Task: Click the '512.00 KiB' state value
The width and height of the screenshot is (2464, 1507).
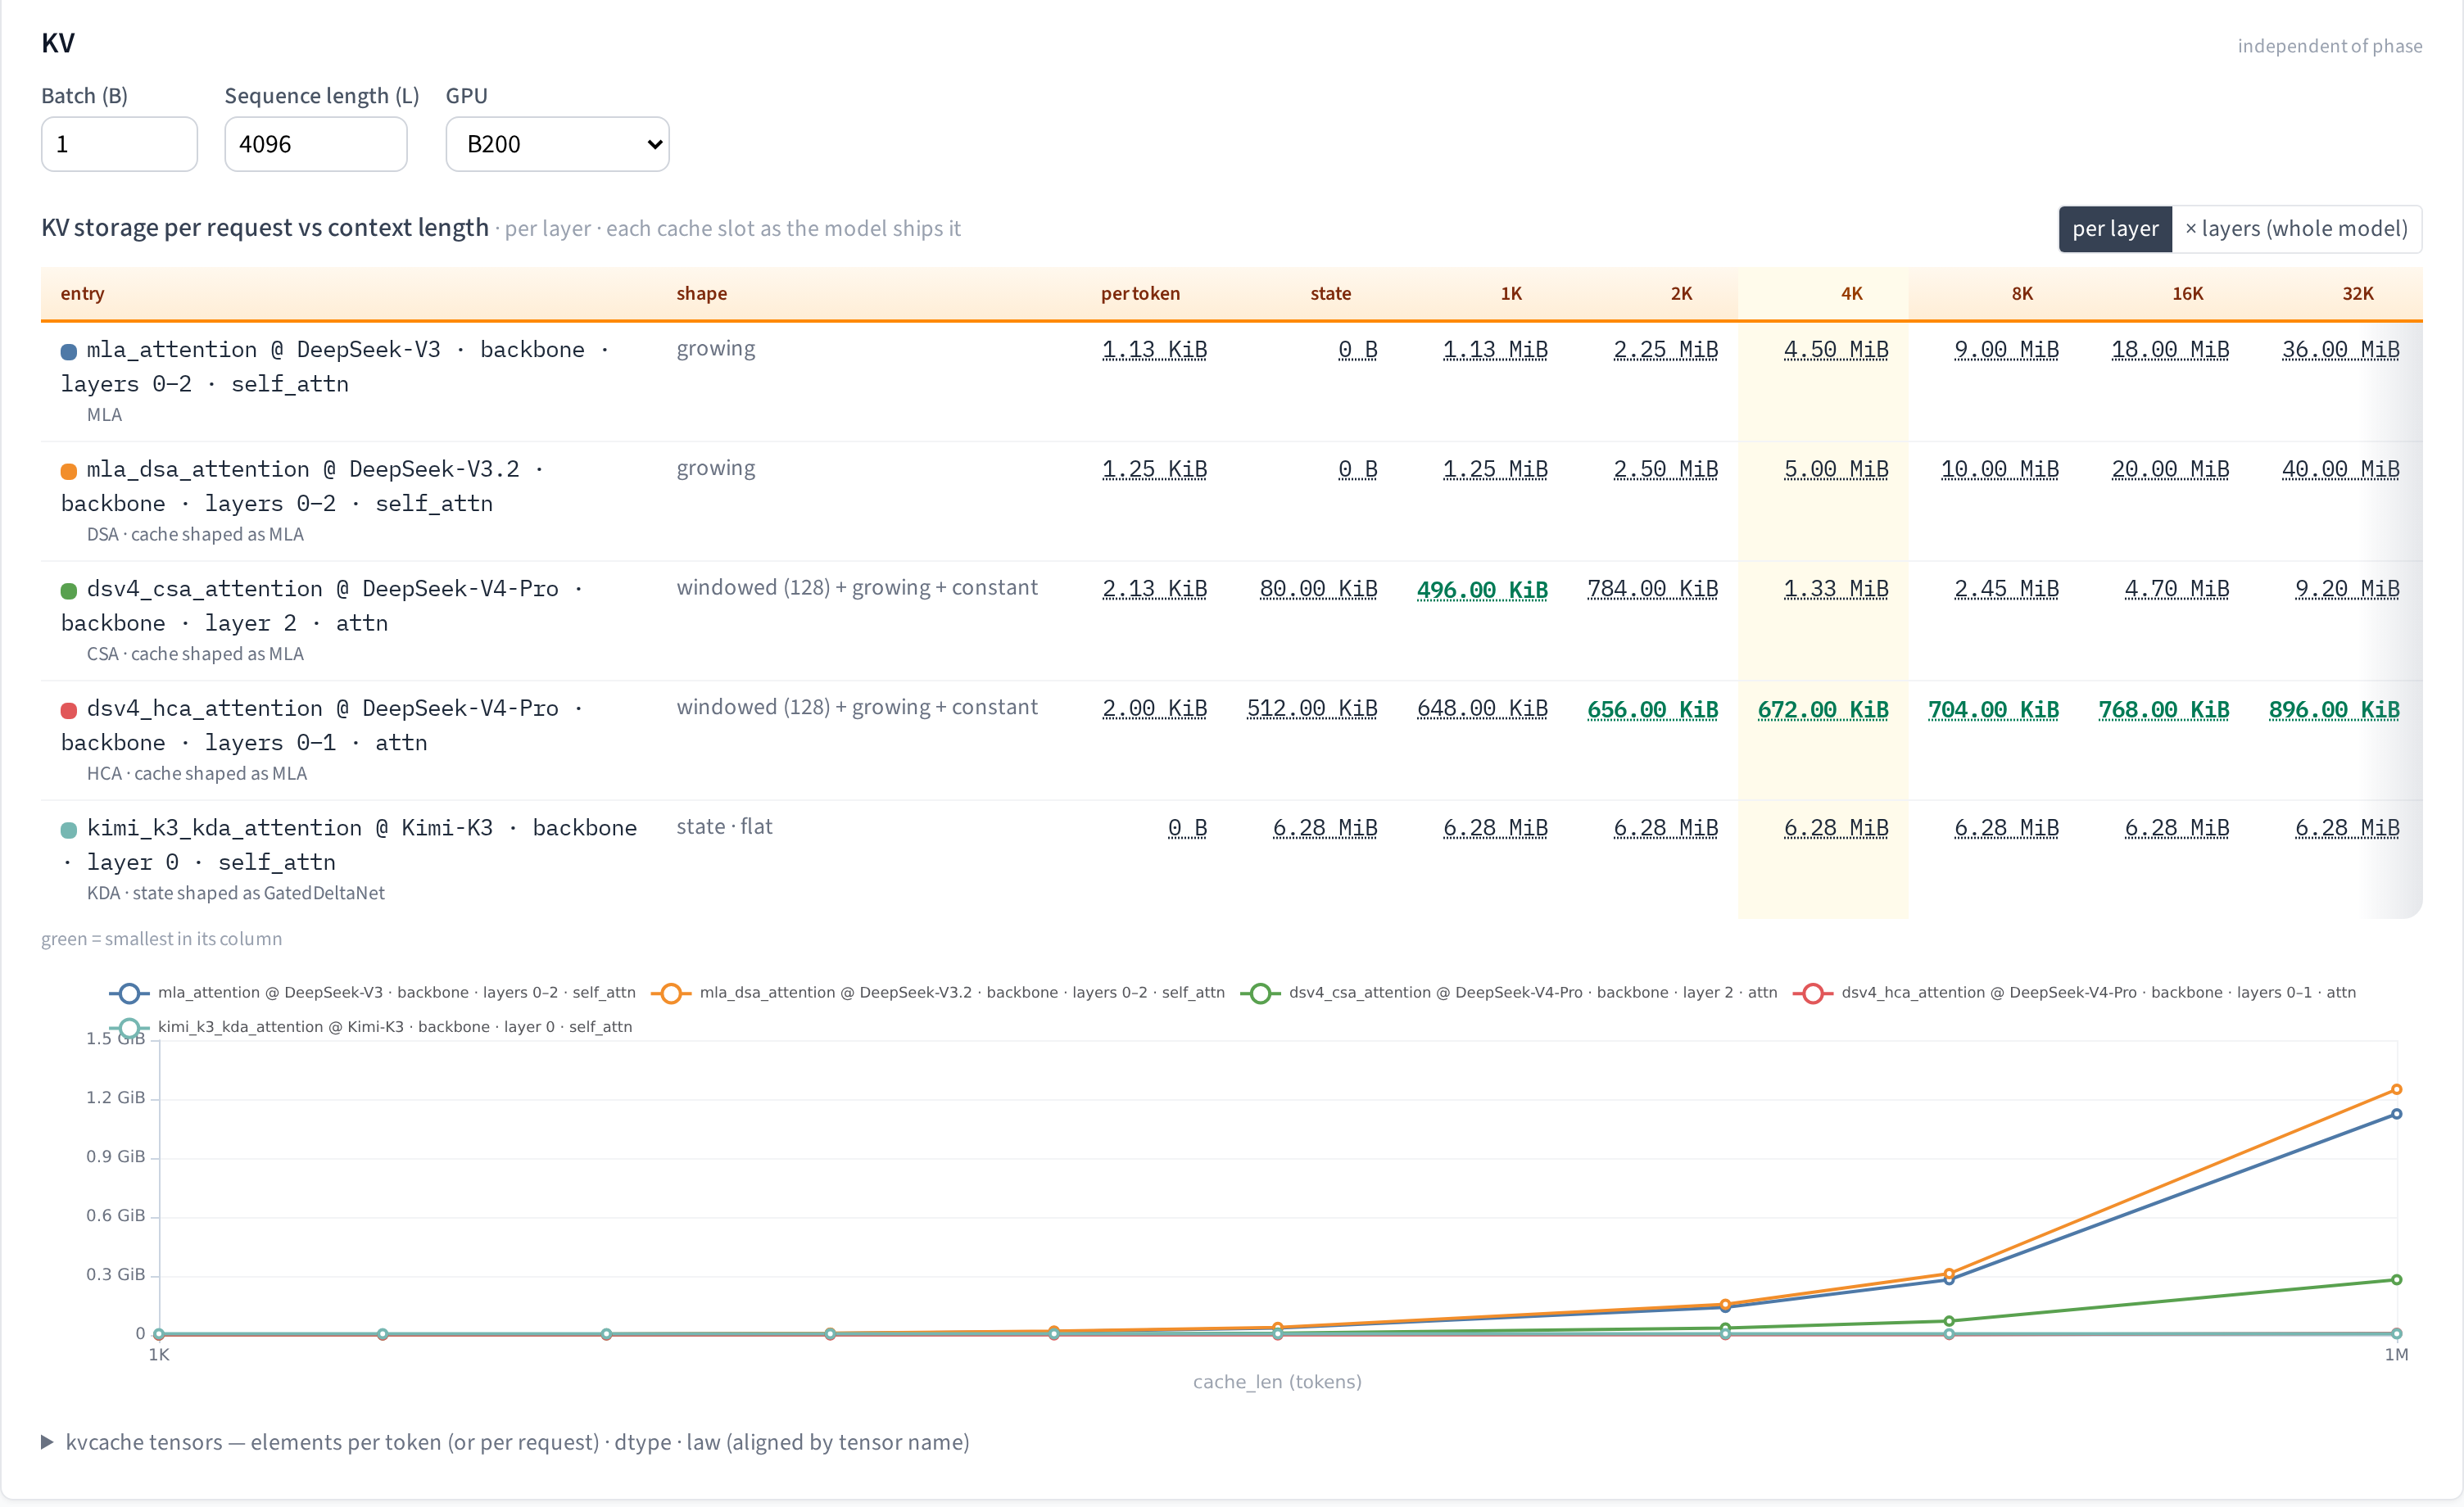Action: click(1312, 709)
